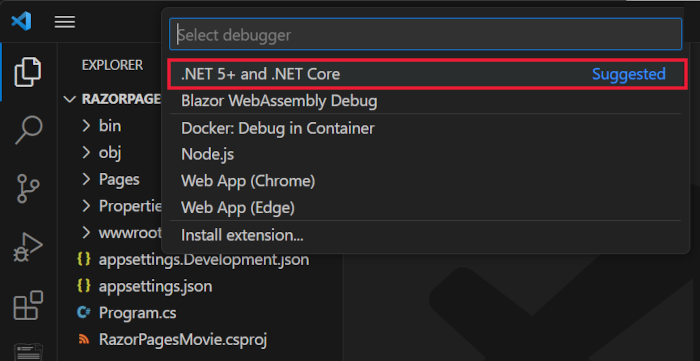Viewport: 700px width, 361px height.
Task: Click the Select debugger input field
Action: click(425, 34)
